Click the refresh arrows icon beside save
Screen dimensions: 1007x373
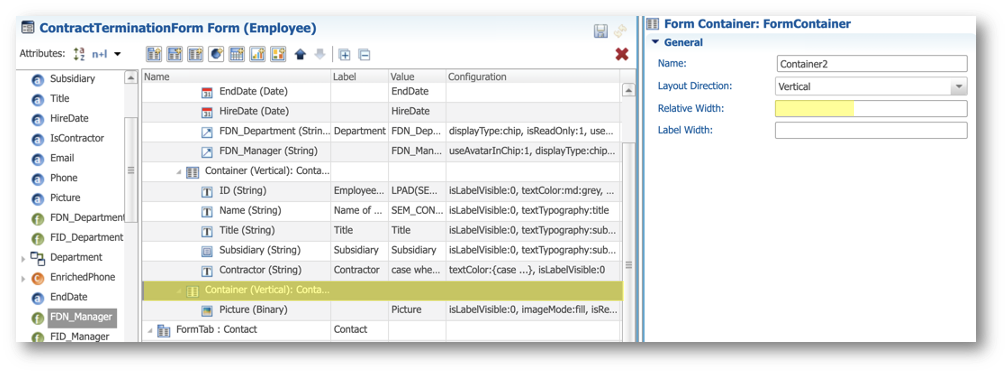[x=620, y=31]
